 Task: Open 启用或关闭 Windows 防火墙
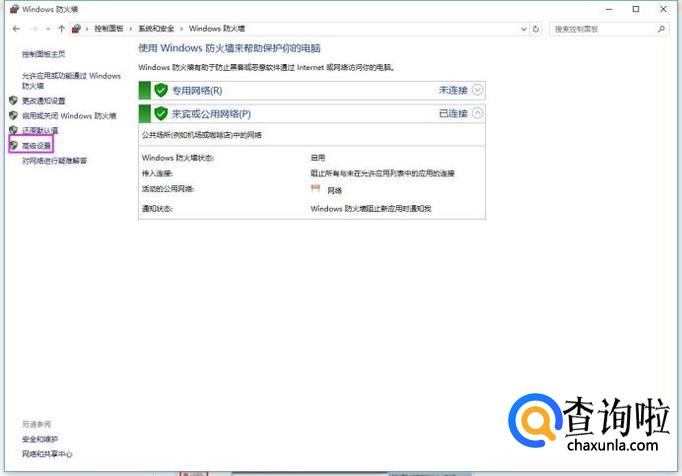click(69, 116)
